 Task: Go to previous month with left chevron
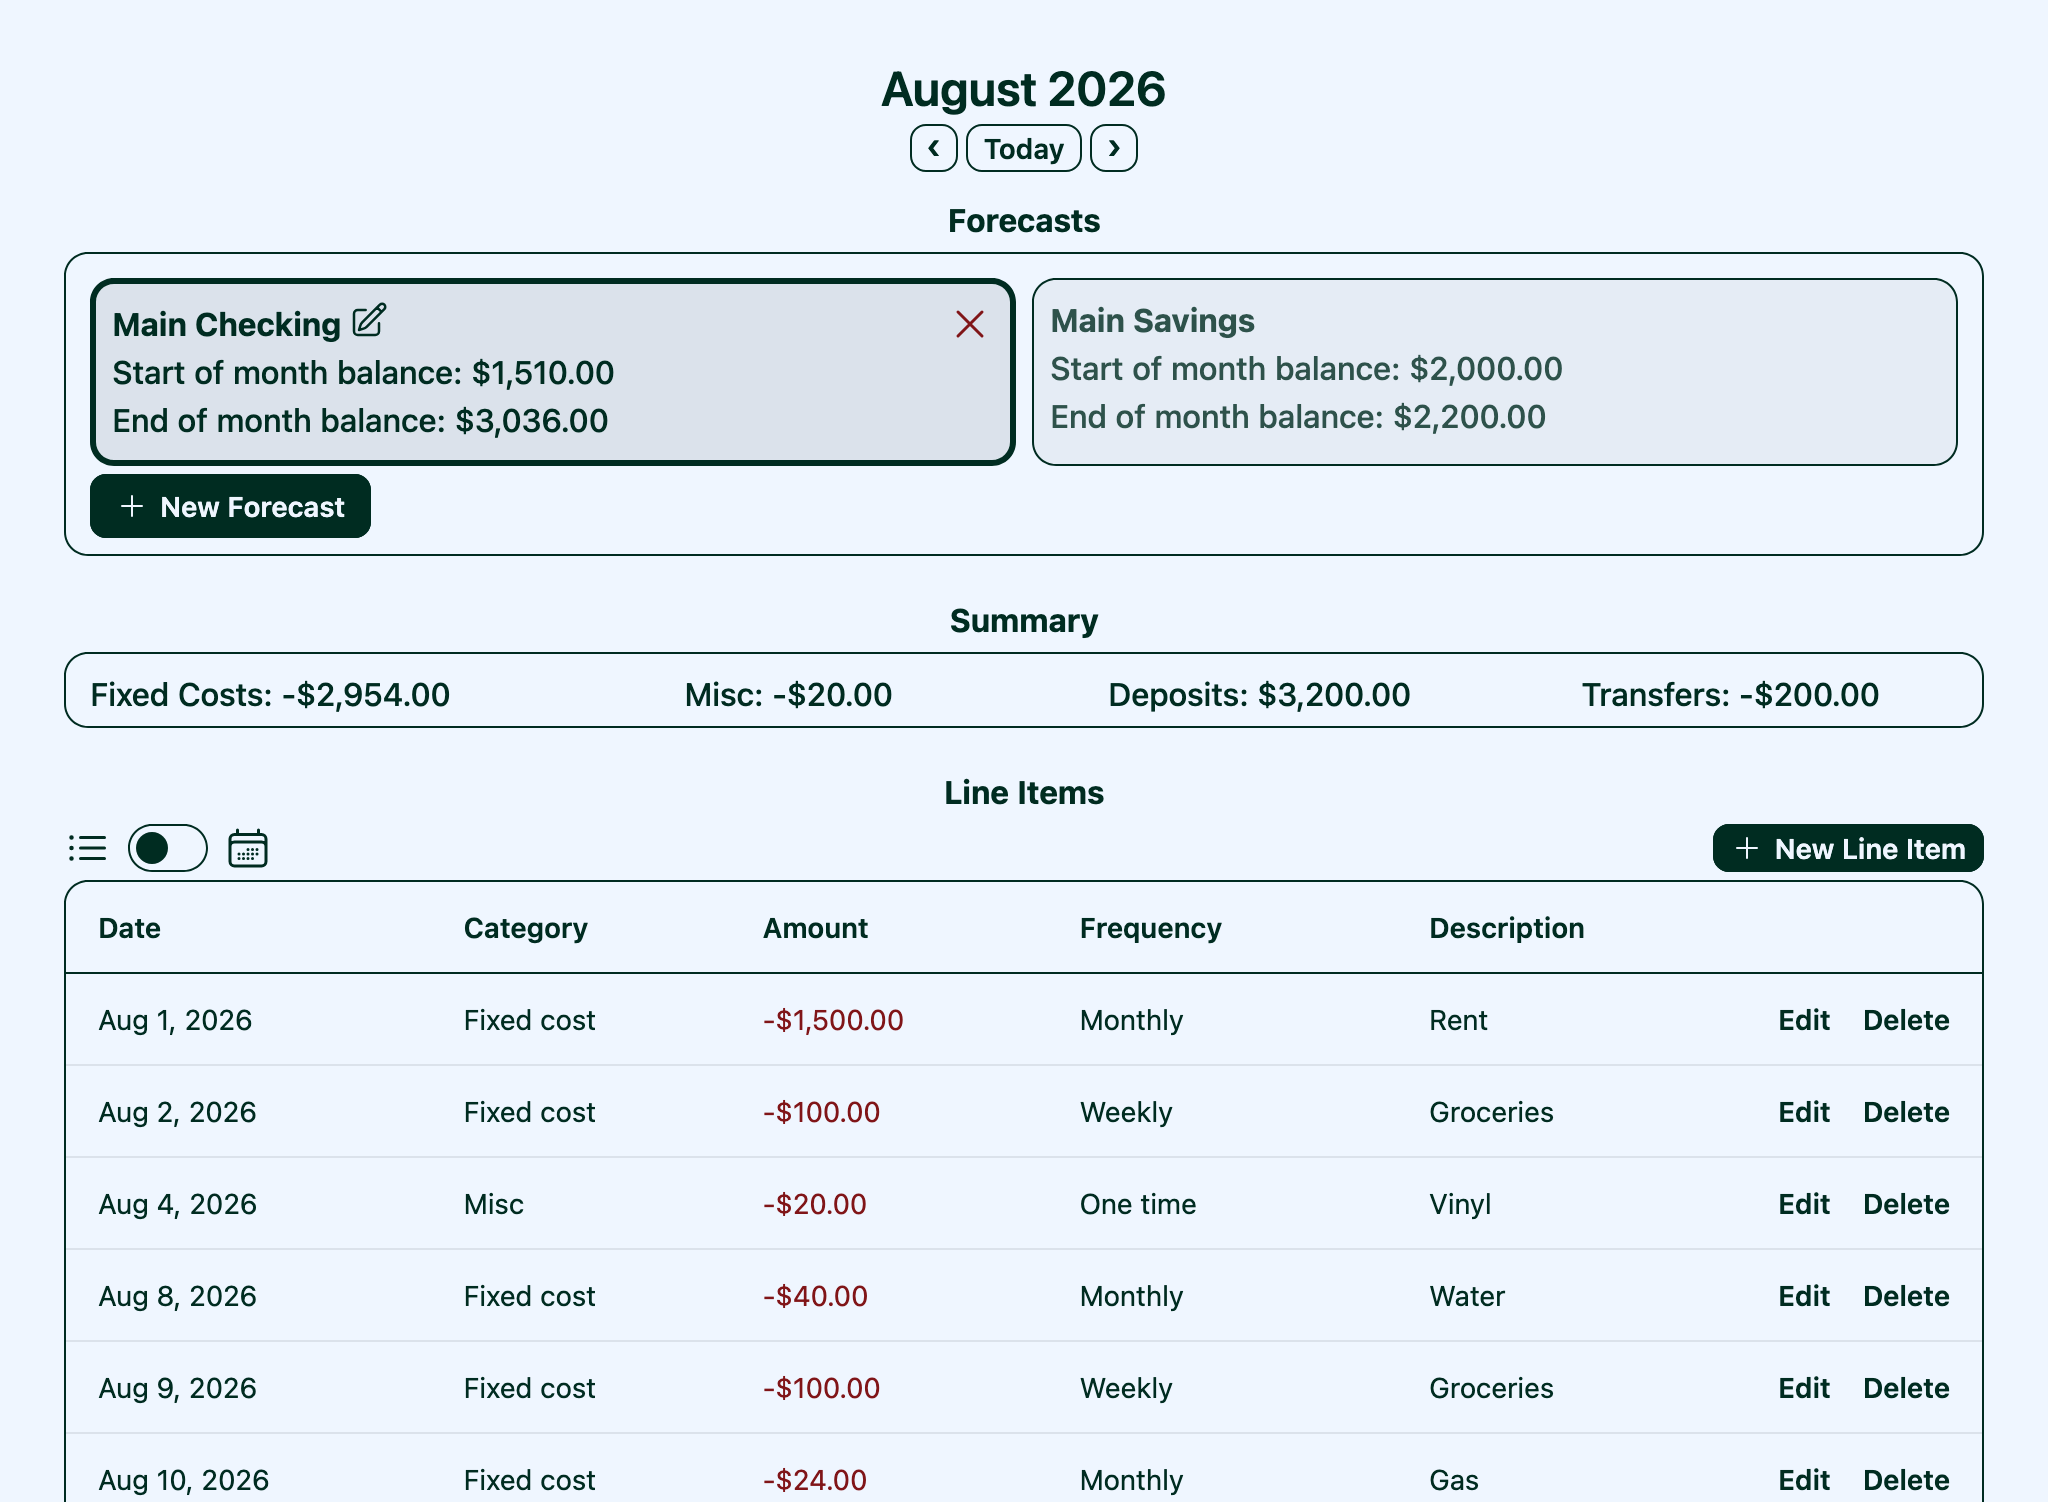pyautogui.click(x=933, y=148)
